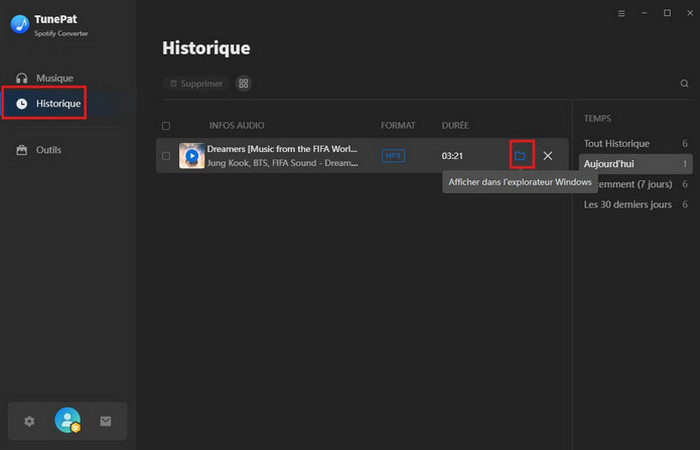Switch to grid view icon
The width and height of the screenshot is (700, 450).
tap(243, 84)
